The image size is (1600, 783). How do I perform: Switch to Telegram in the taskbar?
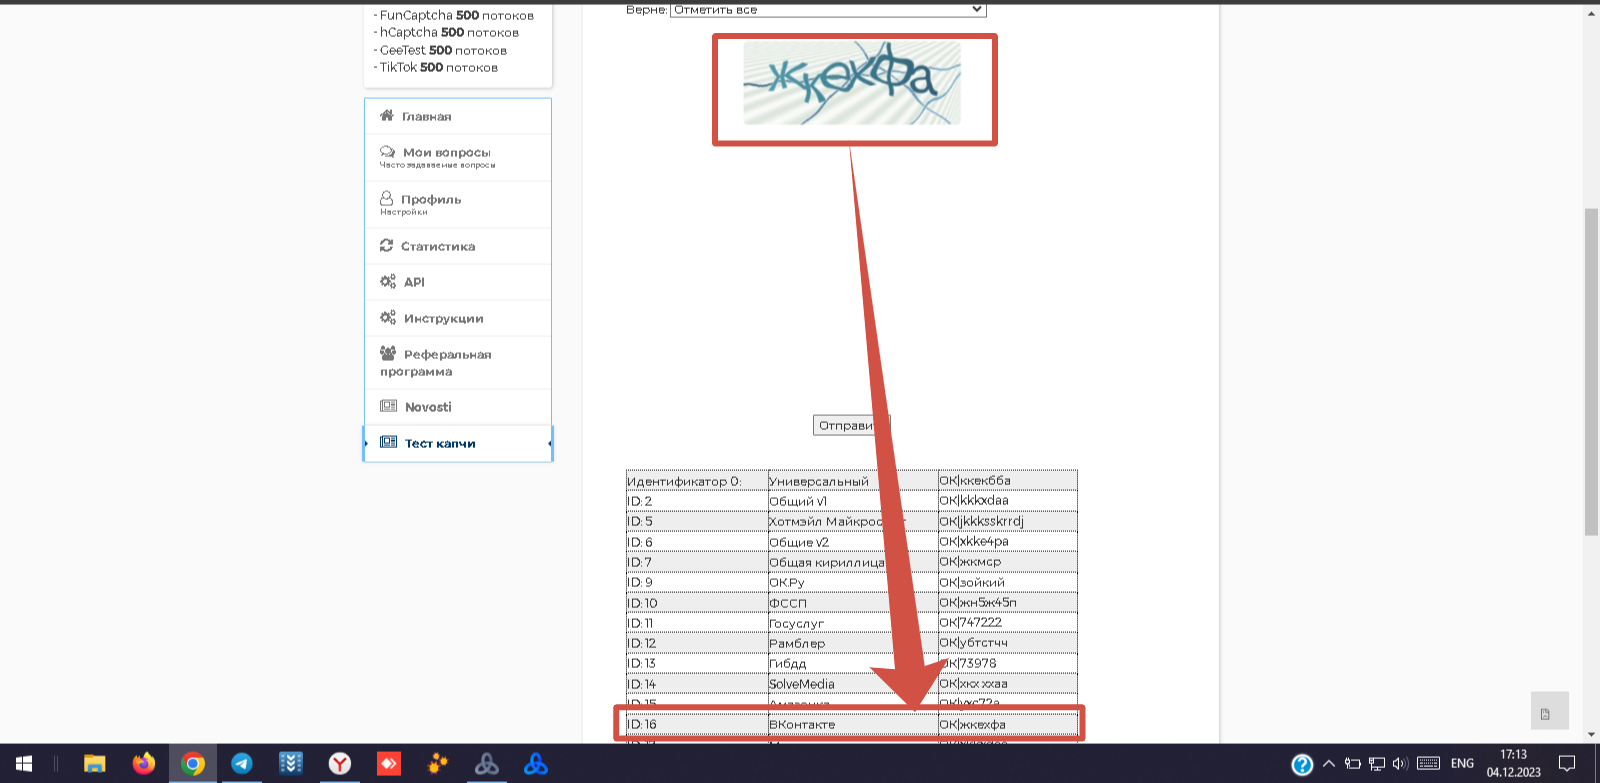[x=242, y=764]
